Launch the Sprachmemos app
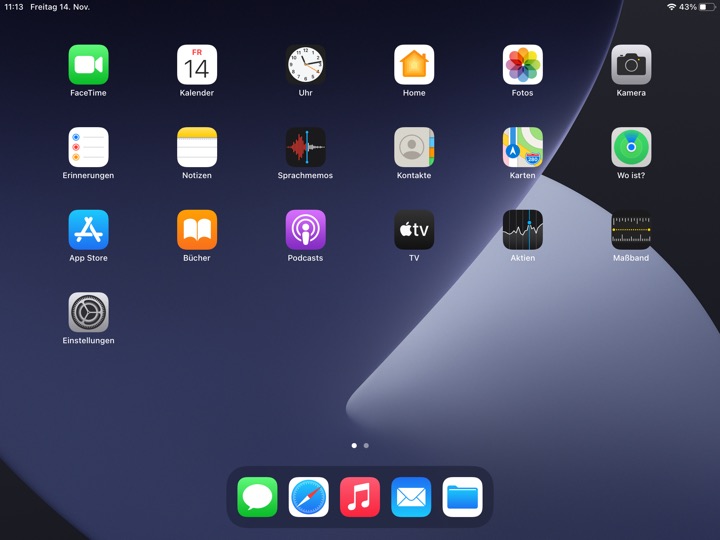The width and height of the screenshot is (720, 540). (305, 147)
